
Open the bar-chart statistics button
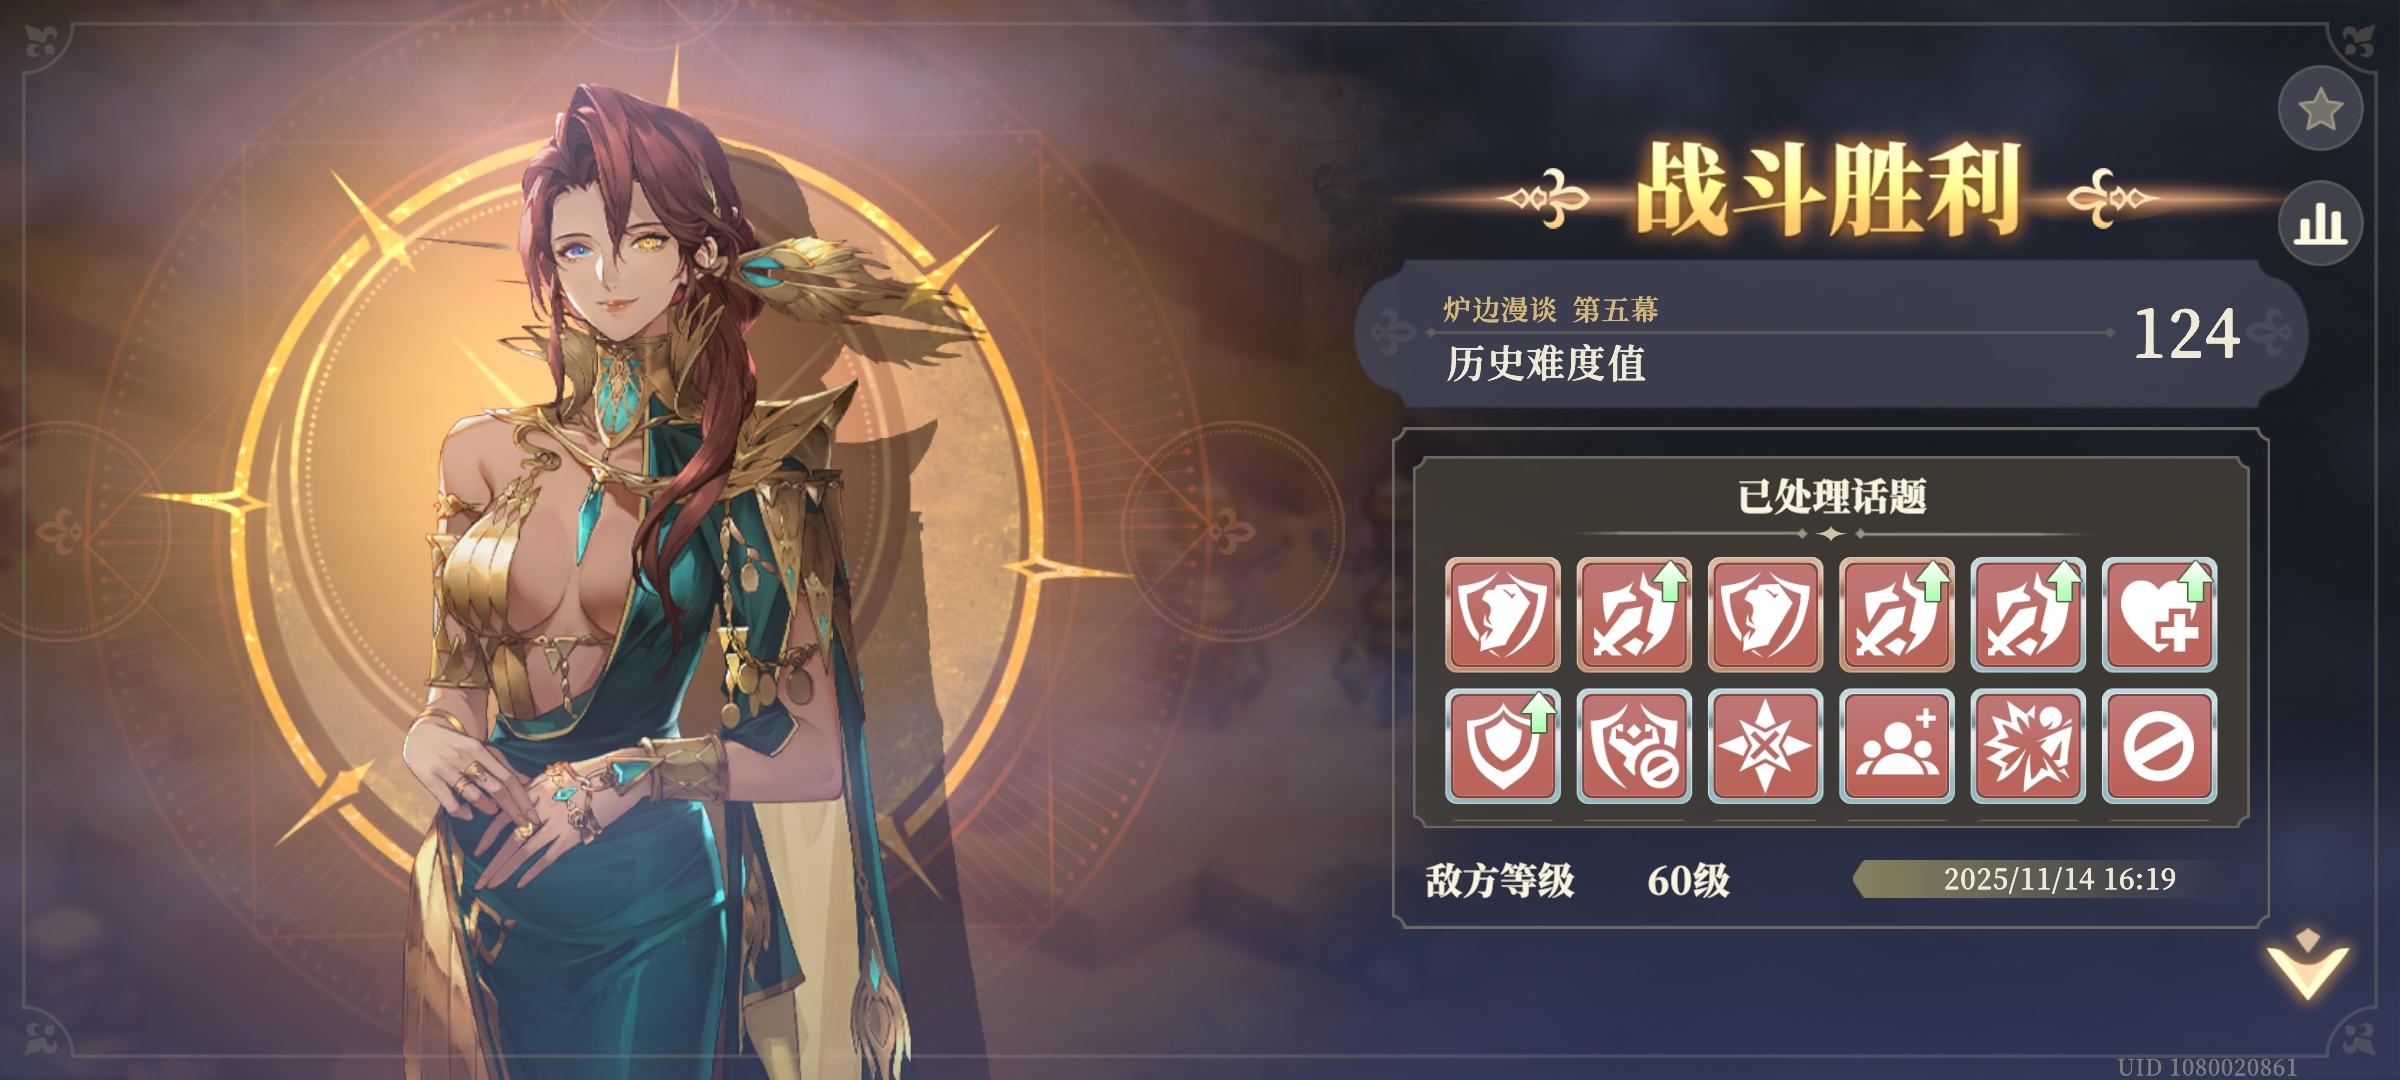coord(2320,224)
